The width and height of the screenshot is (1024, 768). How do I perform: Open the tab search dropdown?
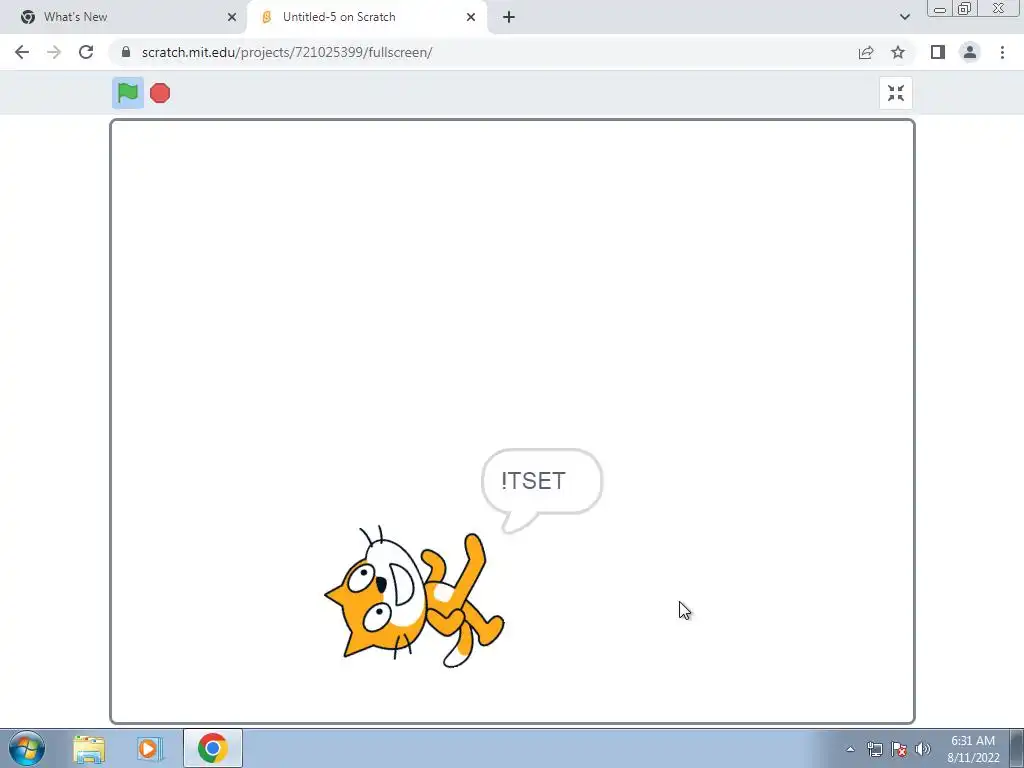pyautogui.click(x=904, y=17)
